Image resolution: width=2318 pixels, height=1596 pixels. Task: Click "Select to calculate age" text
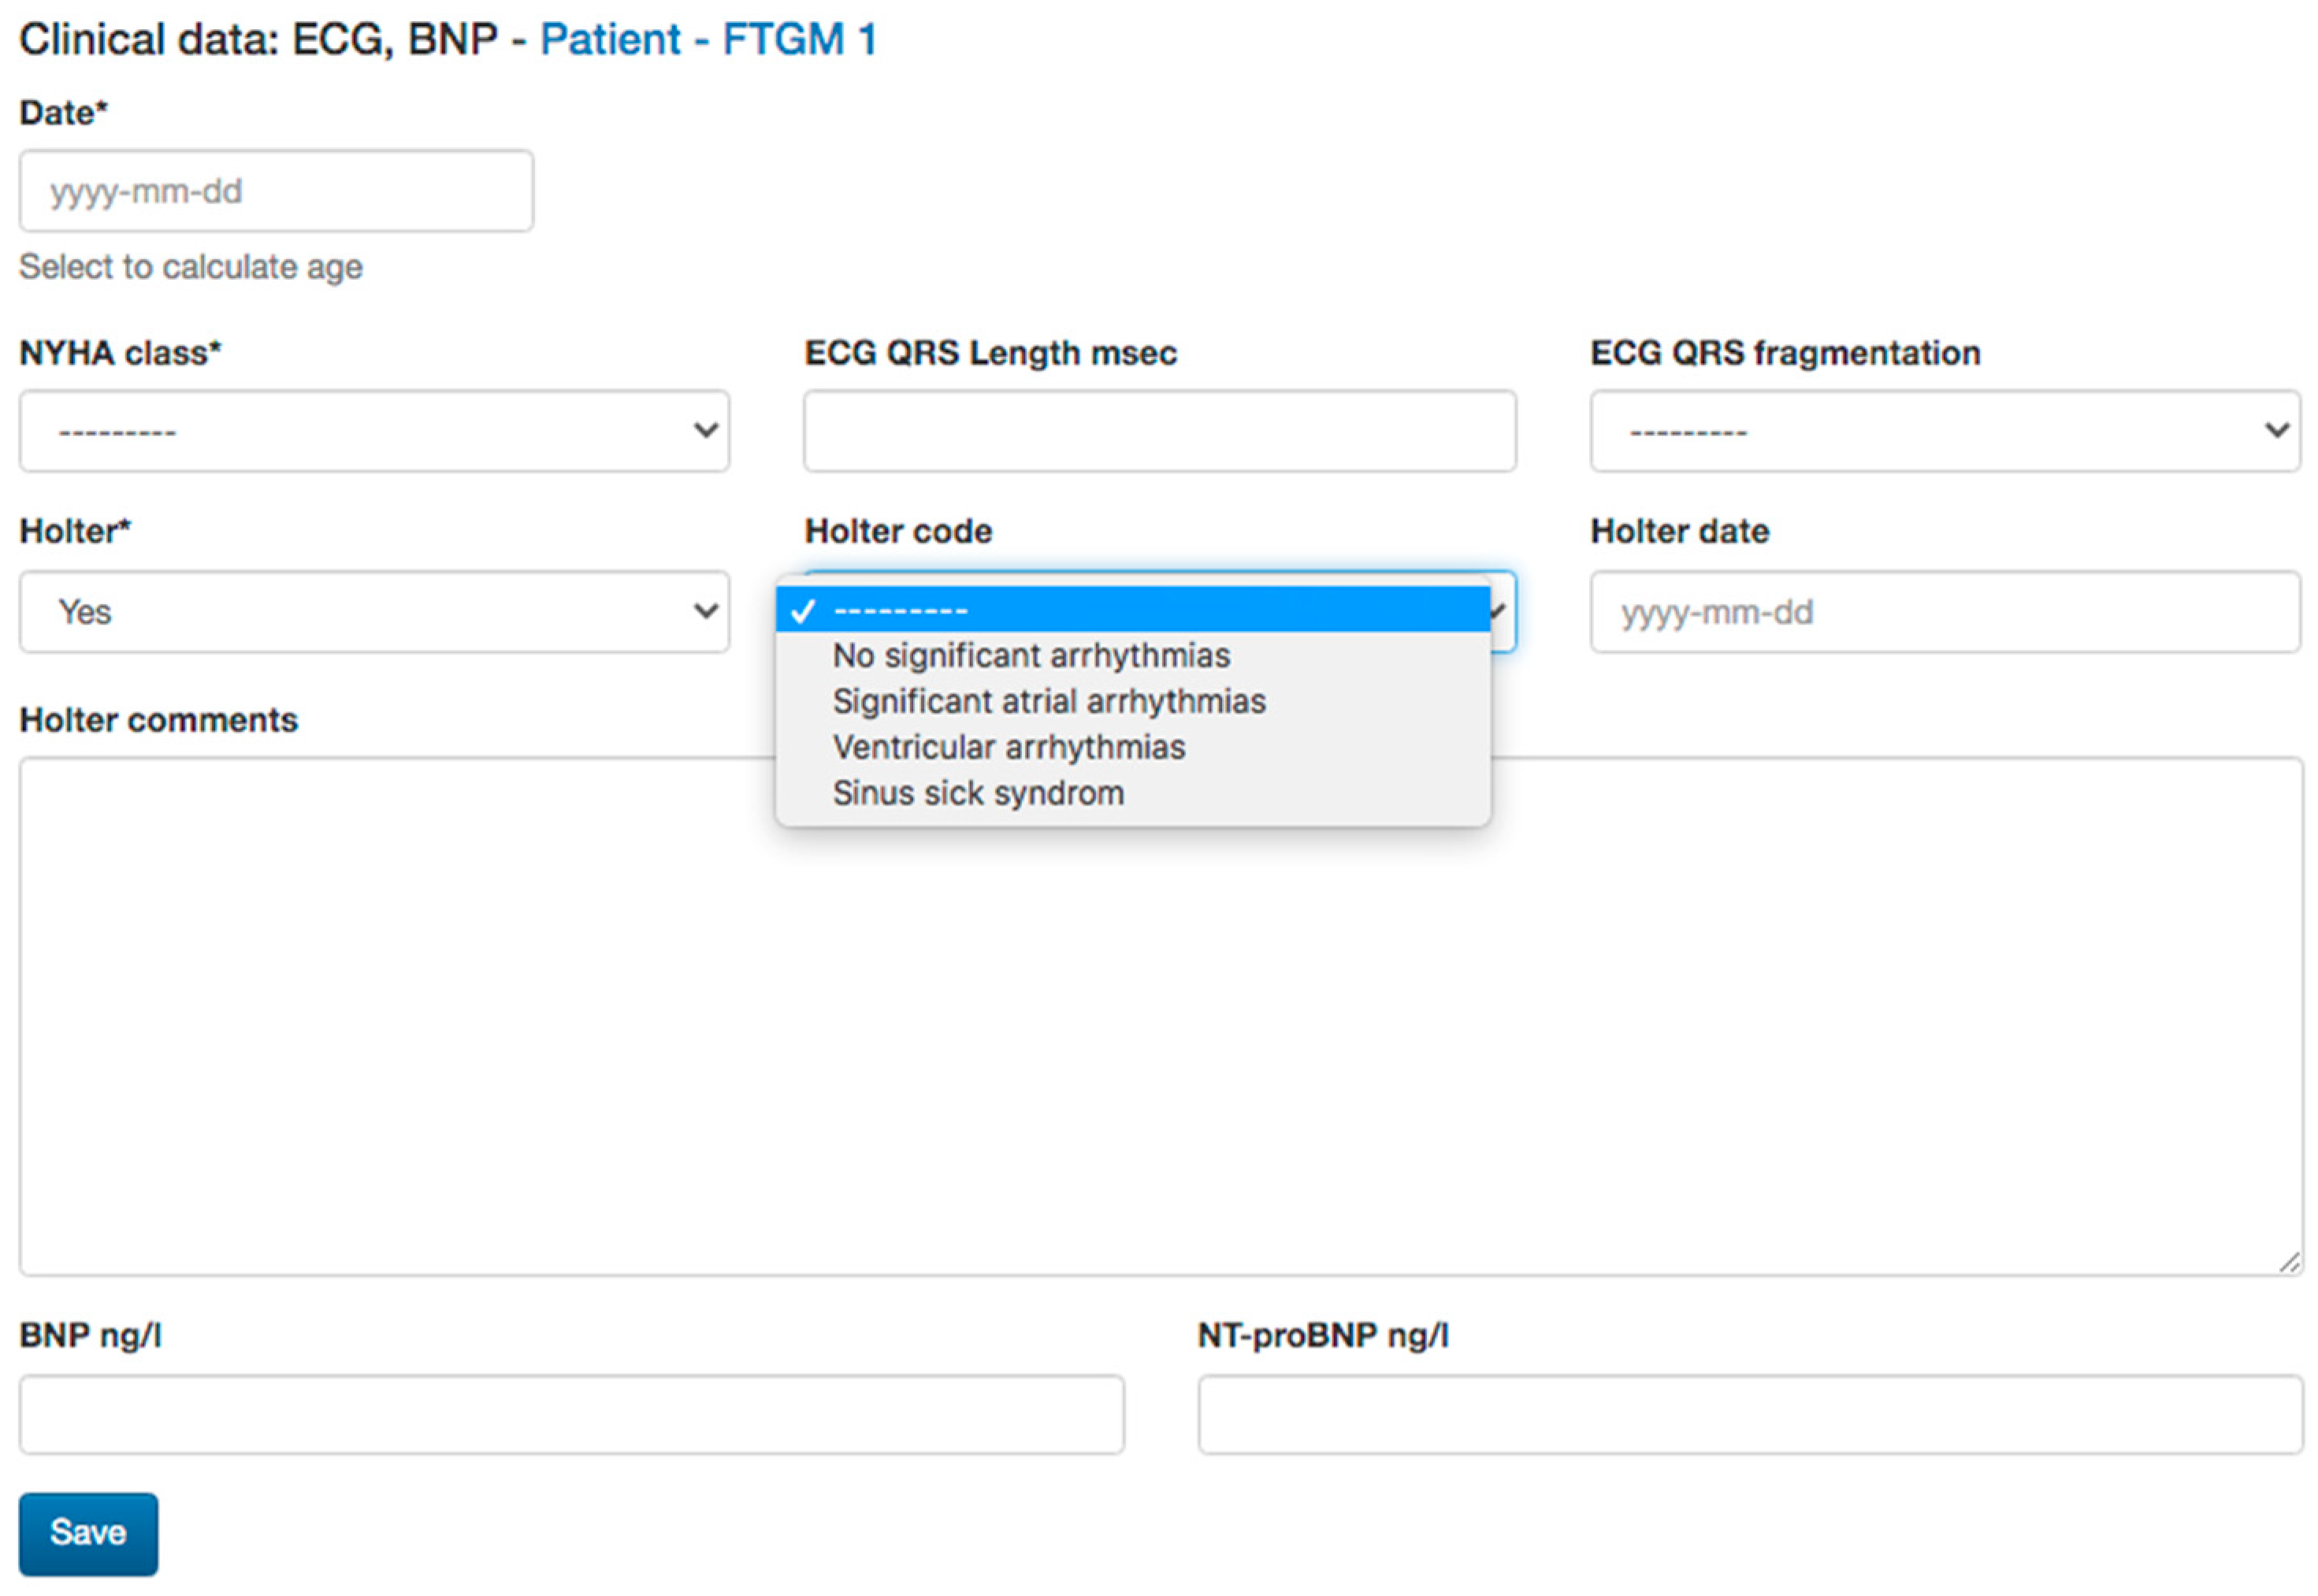[190, 266]
